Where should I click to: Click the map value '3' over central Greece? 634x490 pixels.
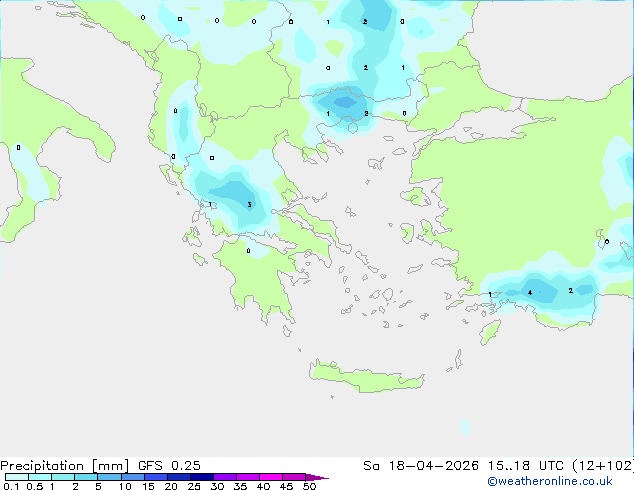click(x=249, y=205)
